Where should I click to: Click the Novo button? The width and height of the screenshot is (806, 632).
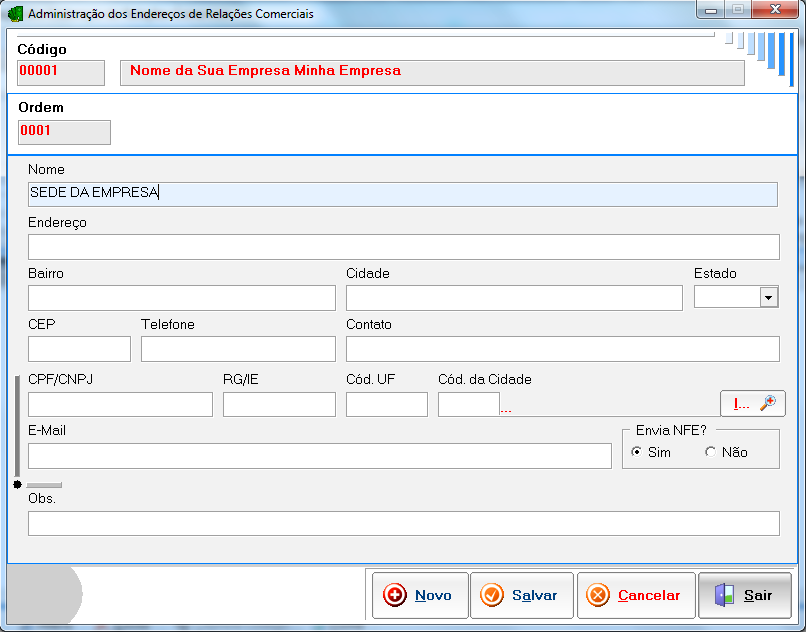tap(419, 595)
